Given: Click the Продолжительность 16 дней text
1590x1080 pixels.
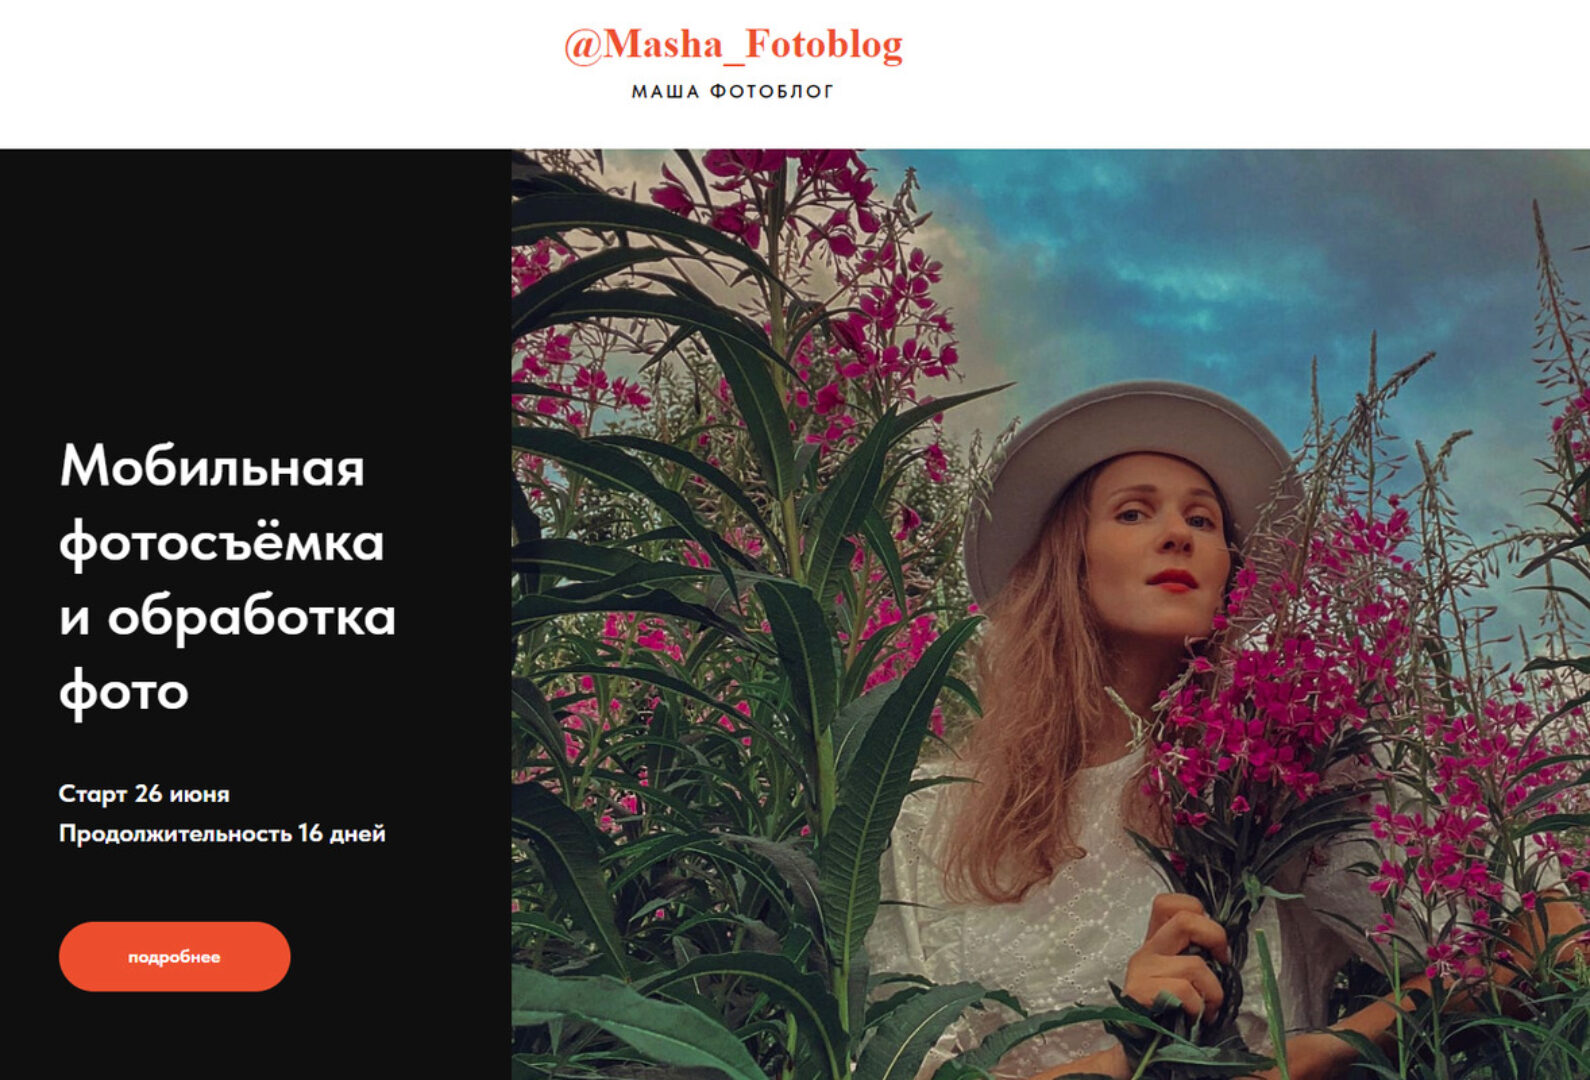Looking at the screenshot, I should 222,833.
